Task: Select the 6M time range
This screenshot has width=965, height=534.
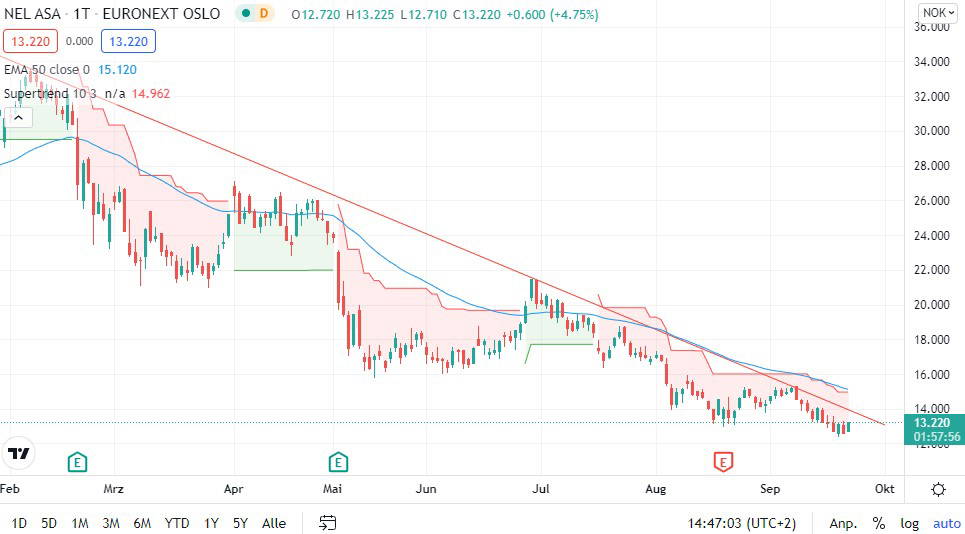Action: pos(142,524)
